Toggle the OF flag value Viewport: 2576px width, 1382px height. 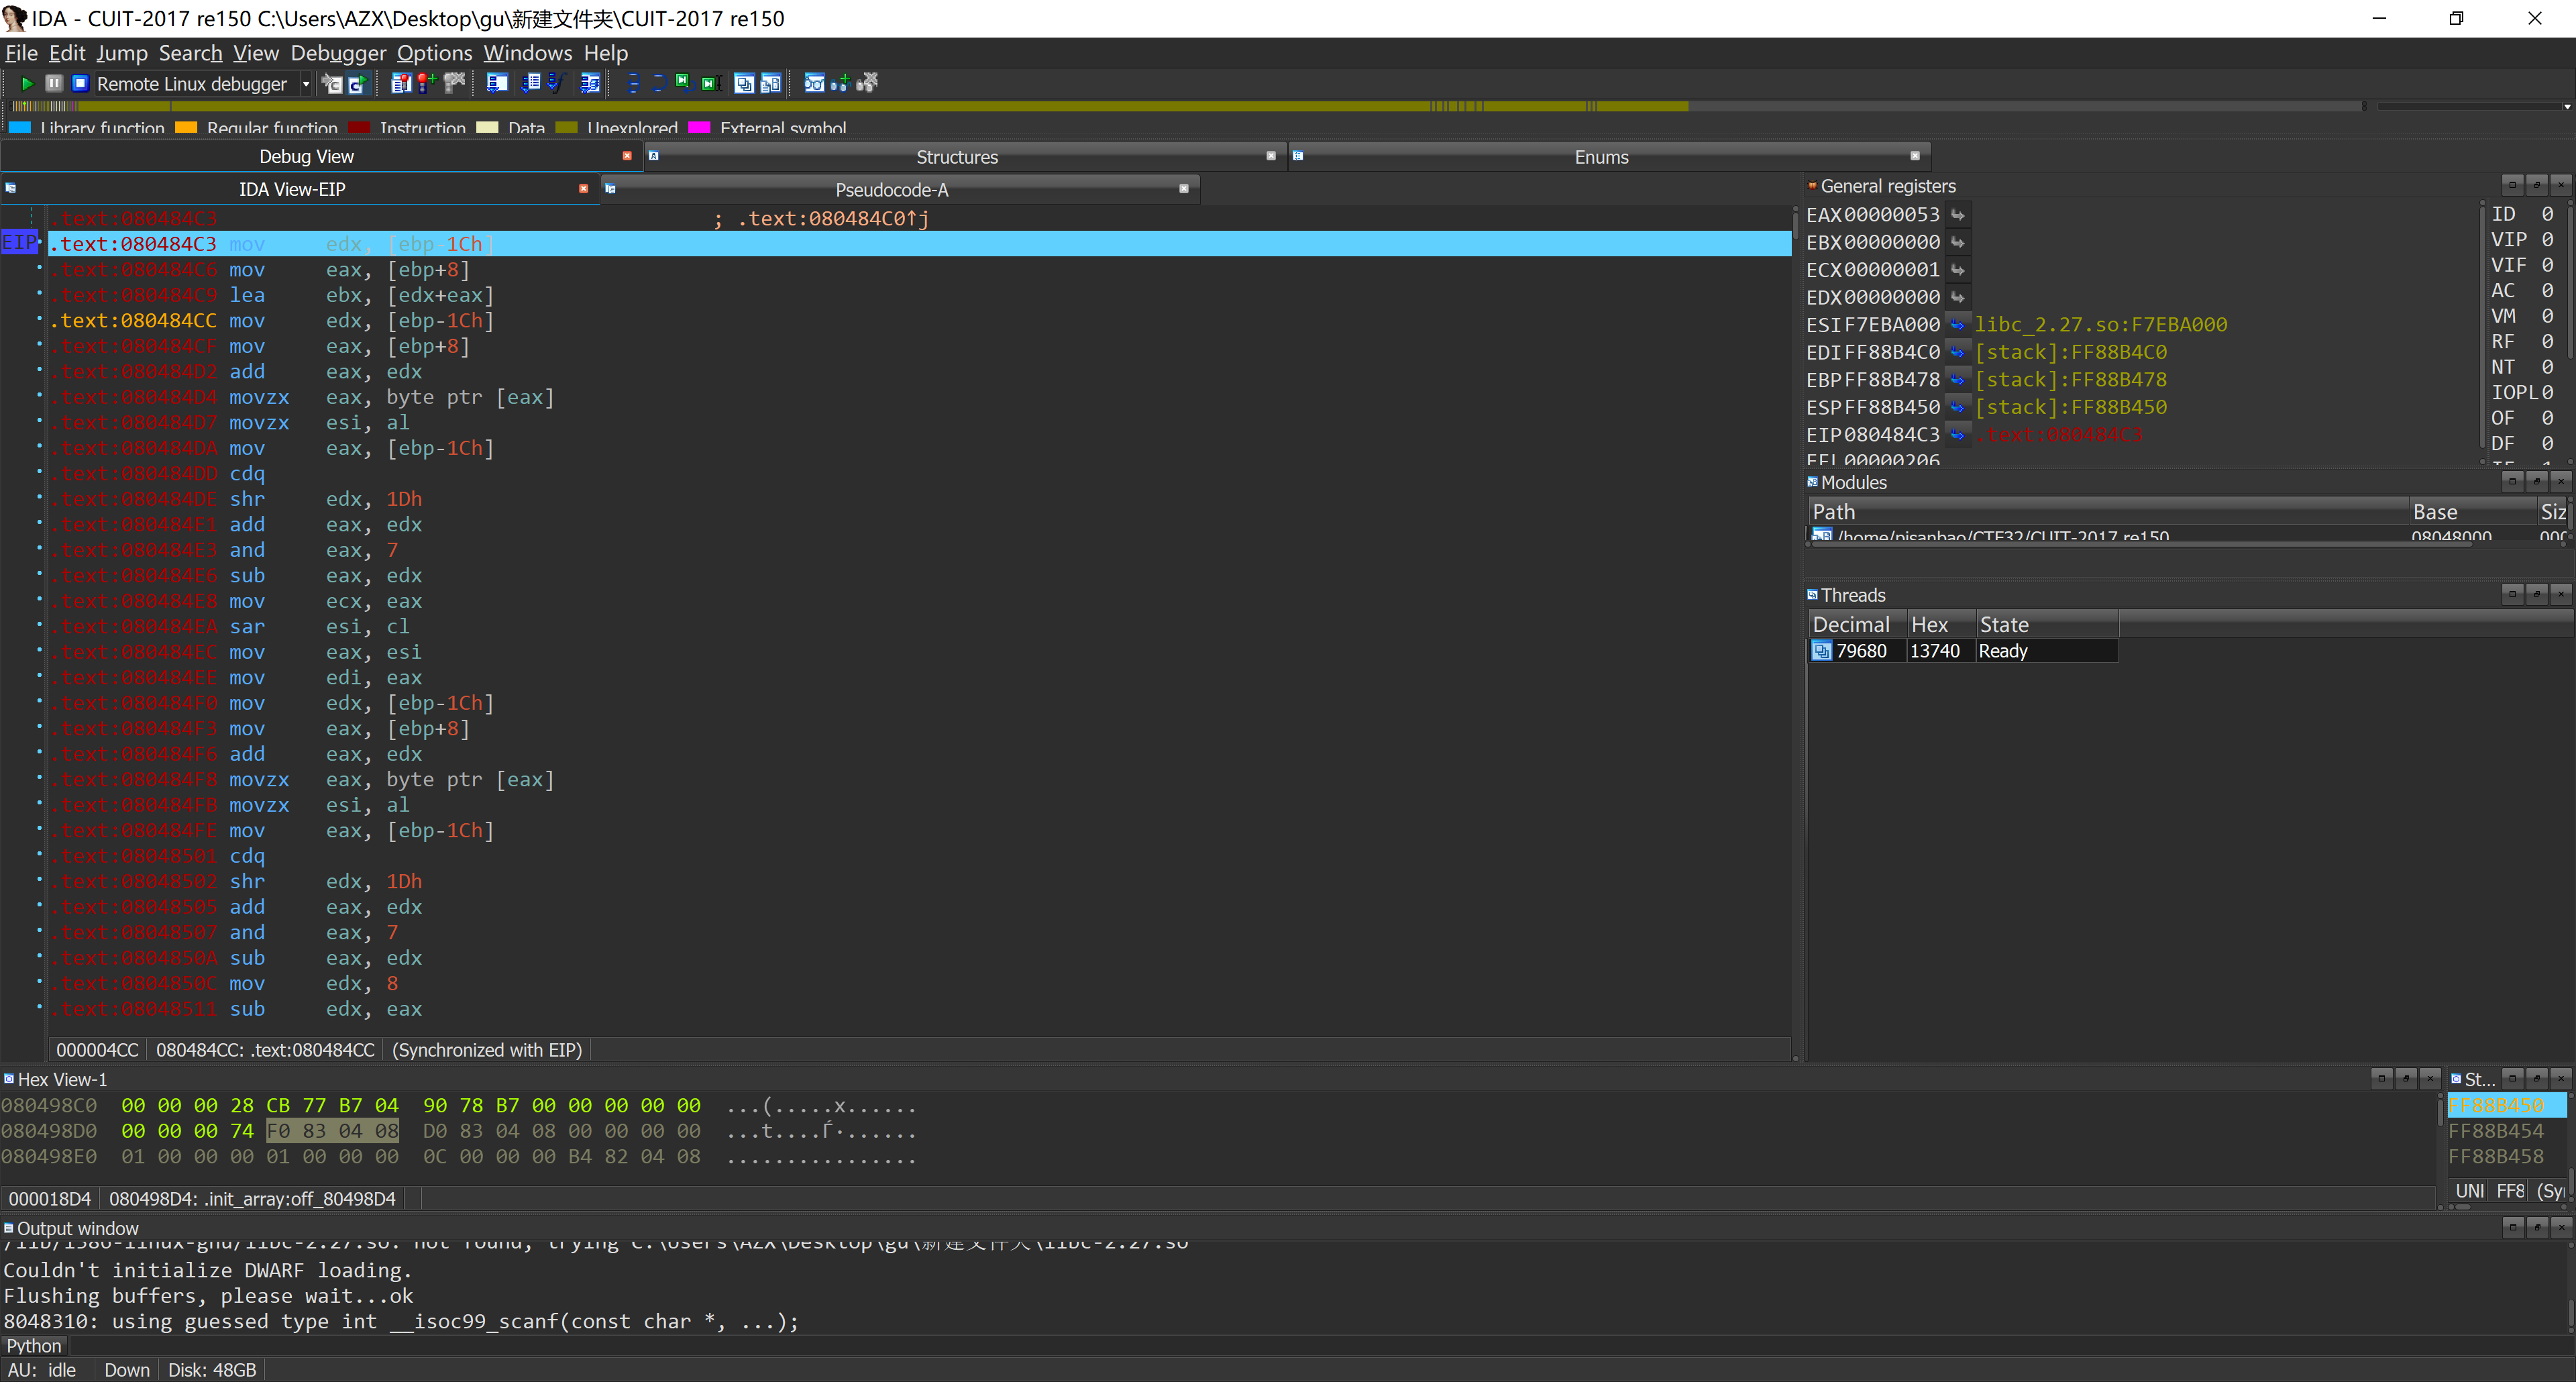pos(2547,418)
